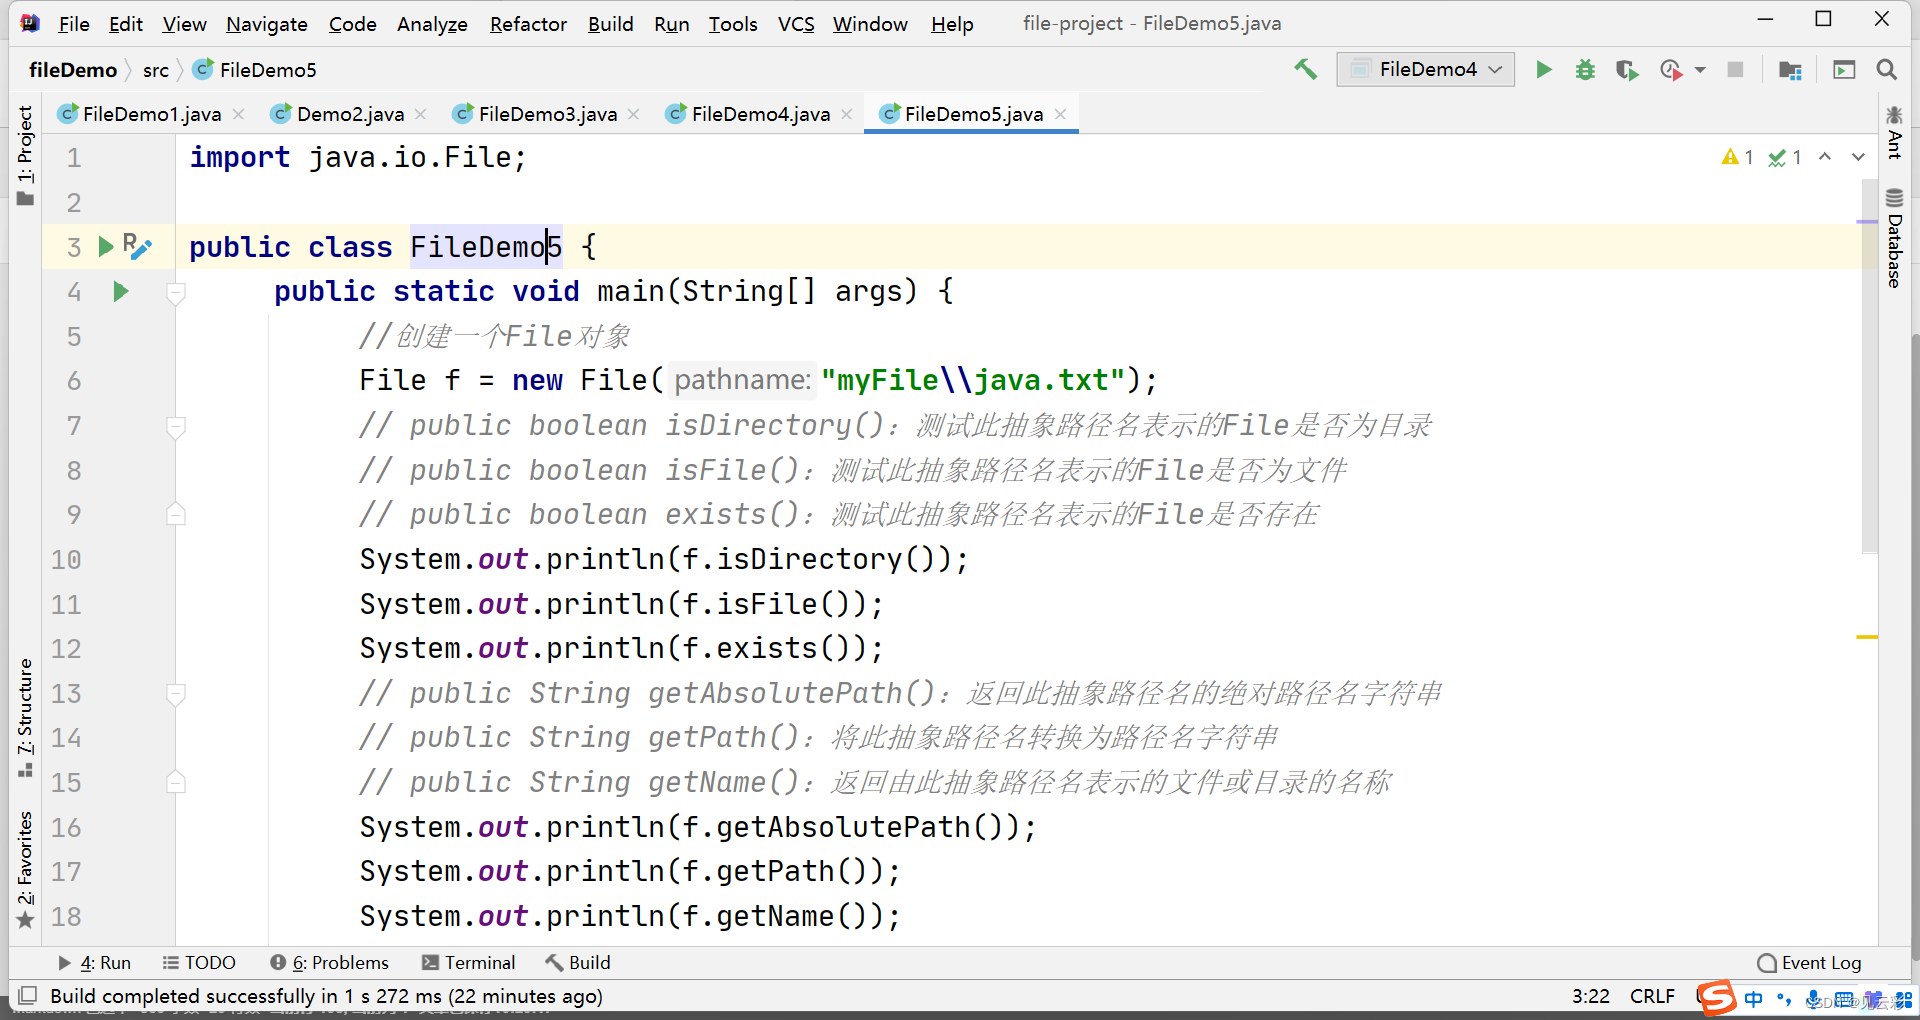This screenshot has height=1020, width=1920.
Task: Open the Navigate menu
Action: (x=266, y=24)
